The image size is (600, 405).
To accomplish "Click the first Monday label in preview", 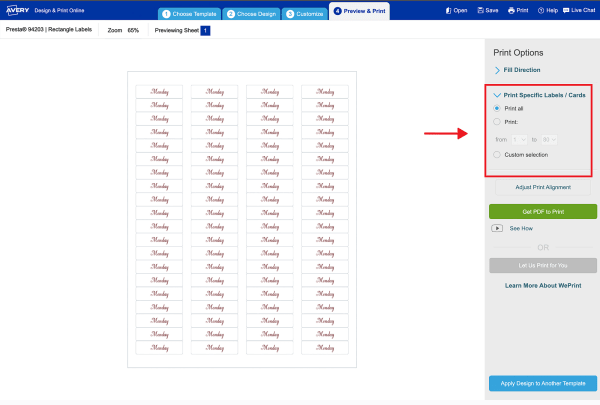I will pyautogui.click(x=159, y=92).
